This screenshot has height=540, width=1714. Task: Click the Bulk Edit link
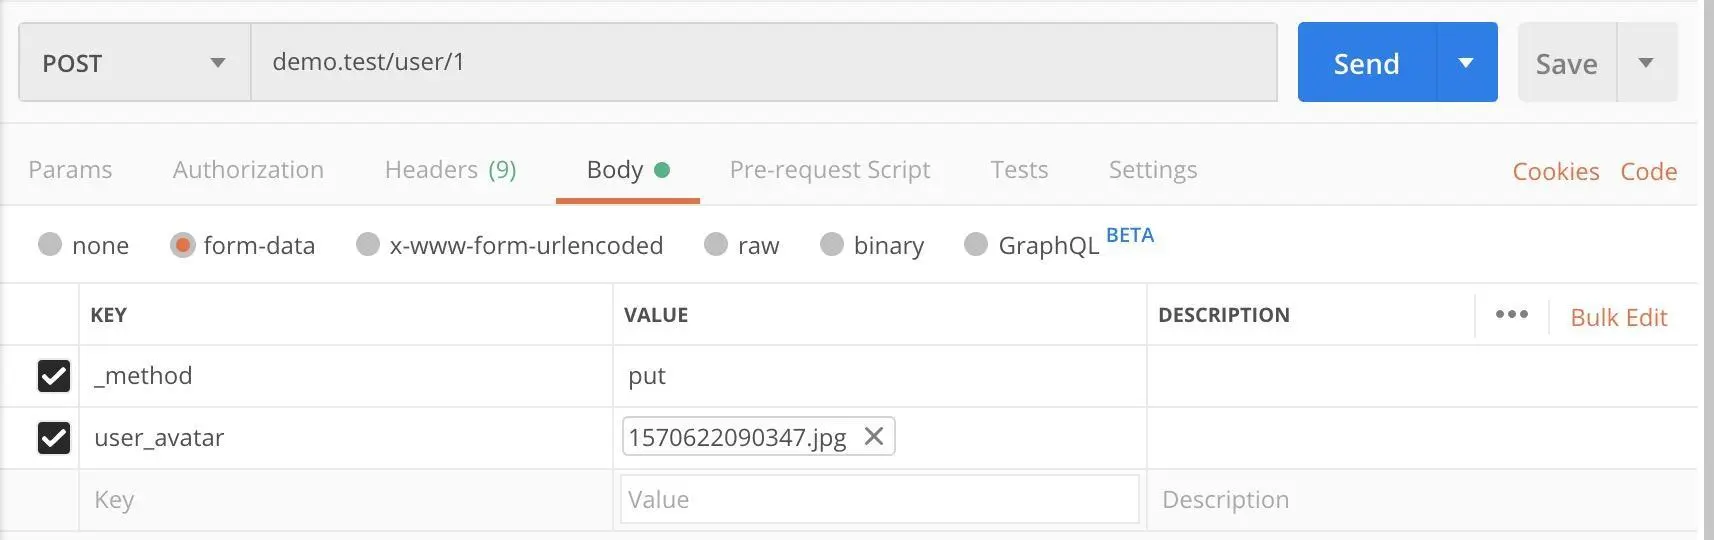1618,318
